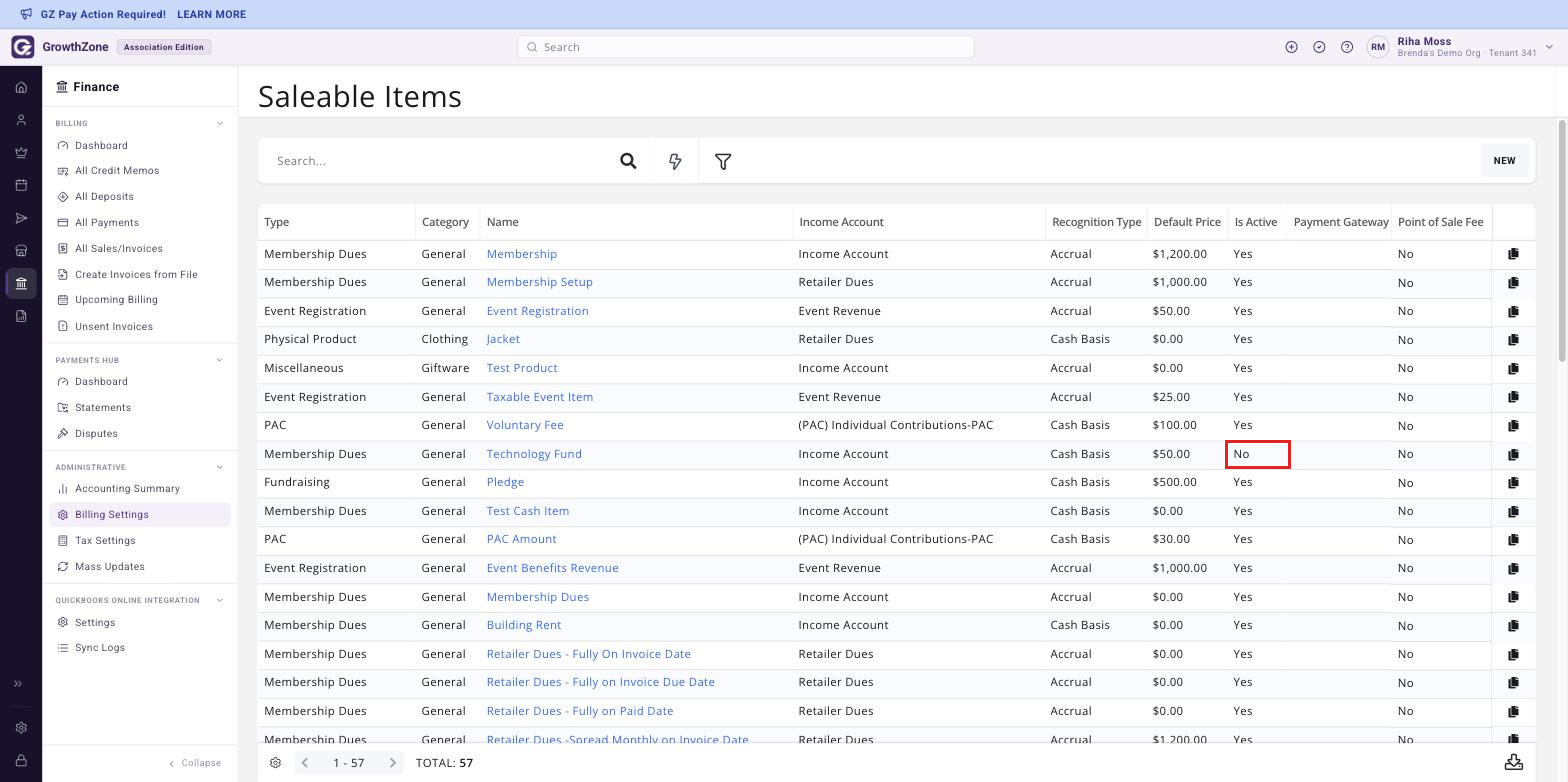Image resolution: width=1568 pixels, height=782 pixels.
Task: Collapse the Billing section
Action: pos(220,124)
